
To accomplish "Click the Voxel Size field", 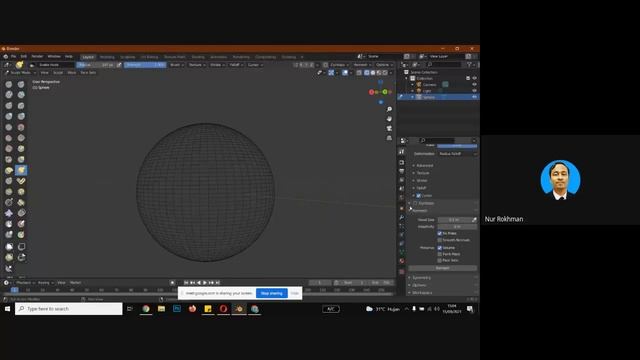I will click(x=453, y=220).
